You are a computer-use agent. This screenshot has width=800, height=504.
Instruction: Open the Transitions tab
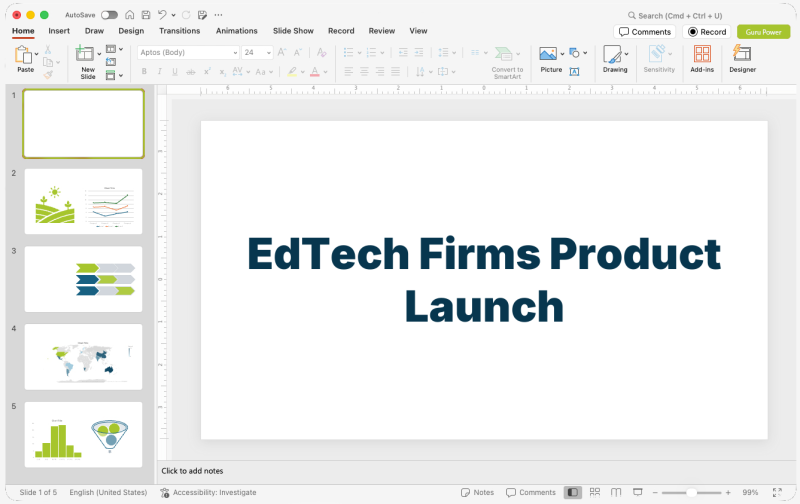[x=180, y=31]
